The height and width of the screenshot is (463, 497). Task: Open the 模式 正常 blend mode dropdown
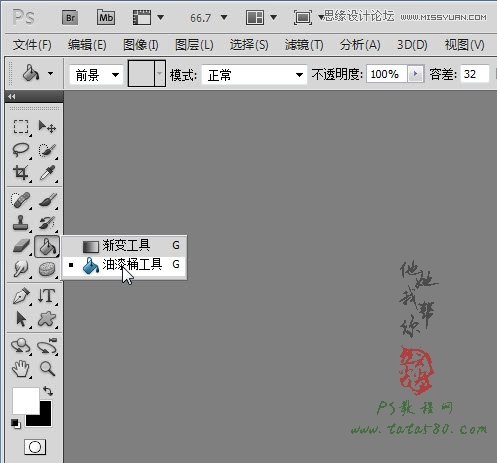[x=254, y=75]
